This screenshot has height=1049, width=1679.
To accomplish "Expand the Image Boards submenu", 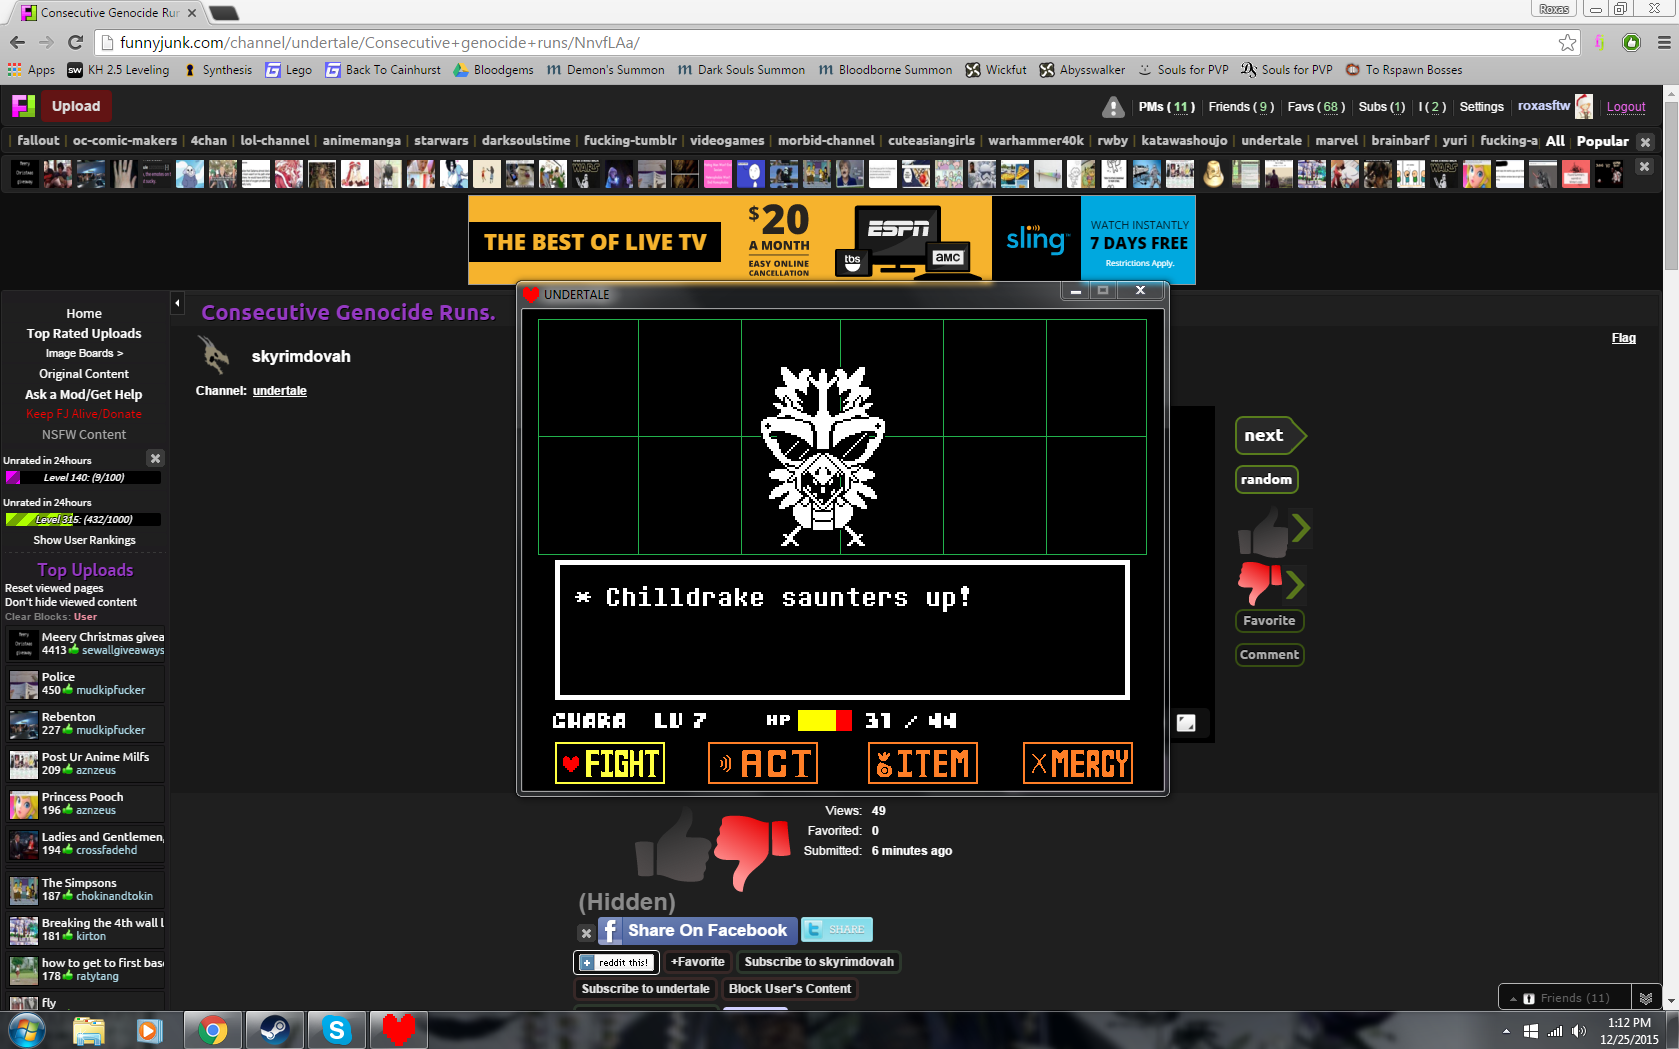I will pyautogui.click(x=84, y=353).
